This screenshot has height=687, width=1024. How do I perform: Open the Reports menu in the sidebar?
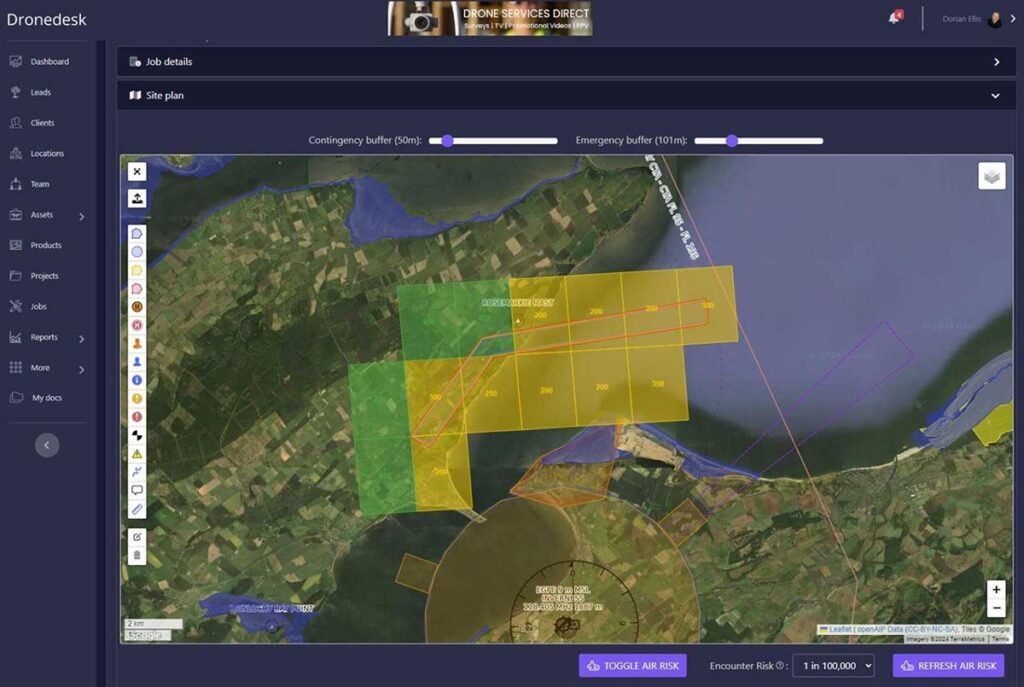click(x=45, y=337)
